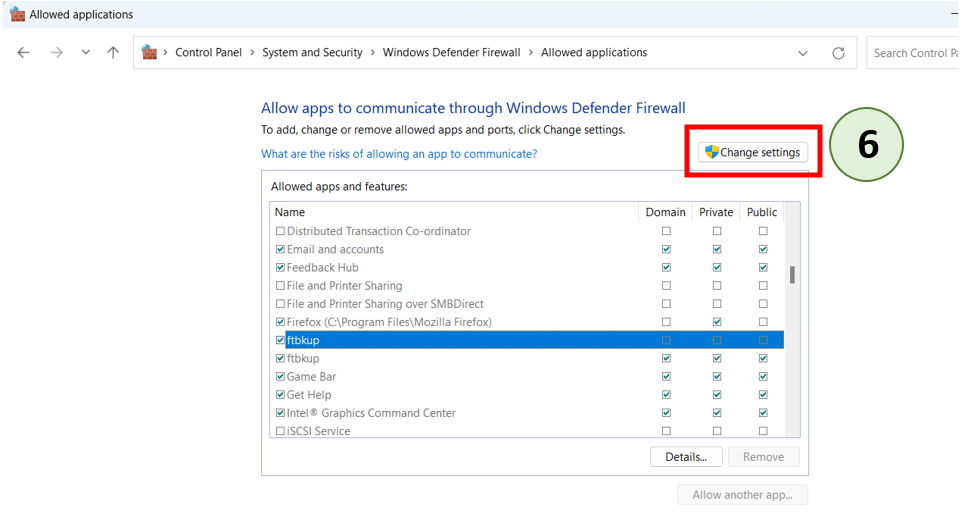Click the Refresh icon beside address bar
966x528 pixels.
tap(838, 53)
